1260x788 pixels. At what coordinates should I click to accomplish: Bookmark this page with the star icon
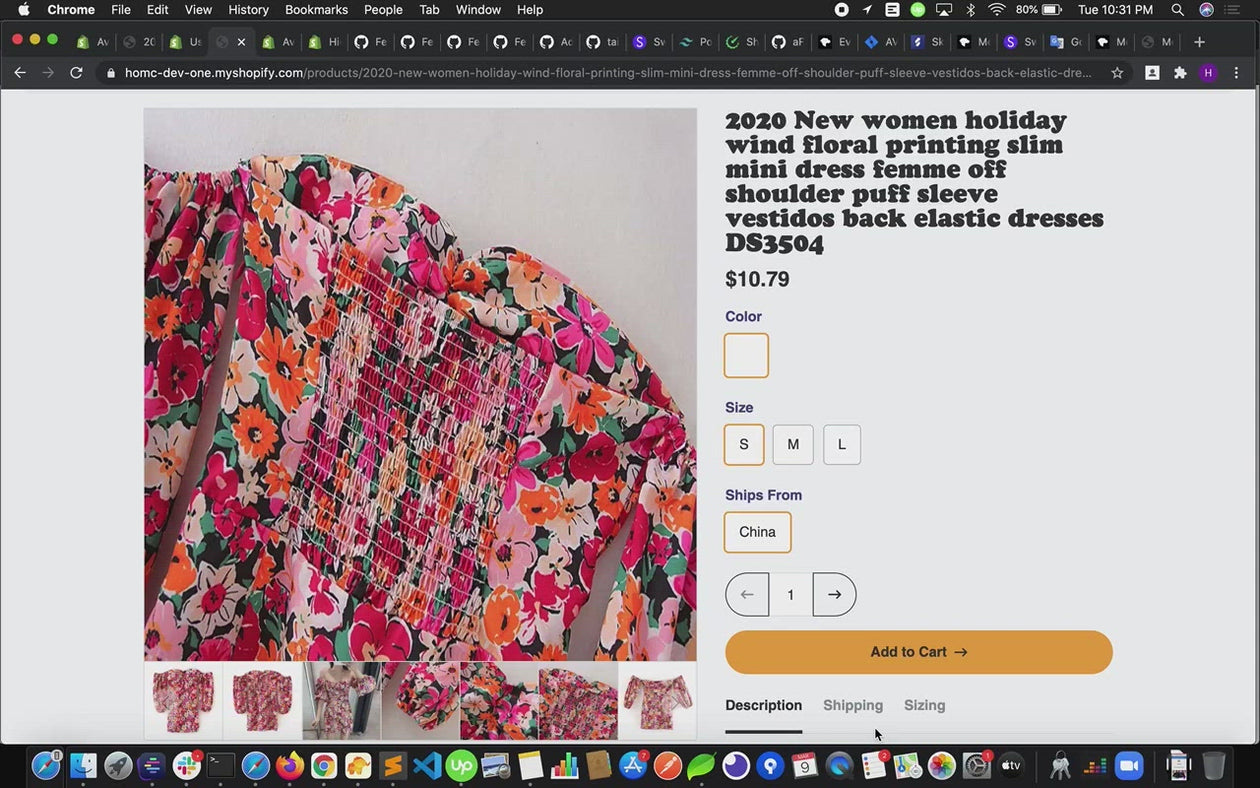(x=1117, y=73)
